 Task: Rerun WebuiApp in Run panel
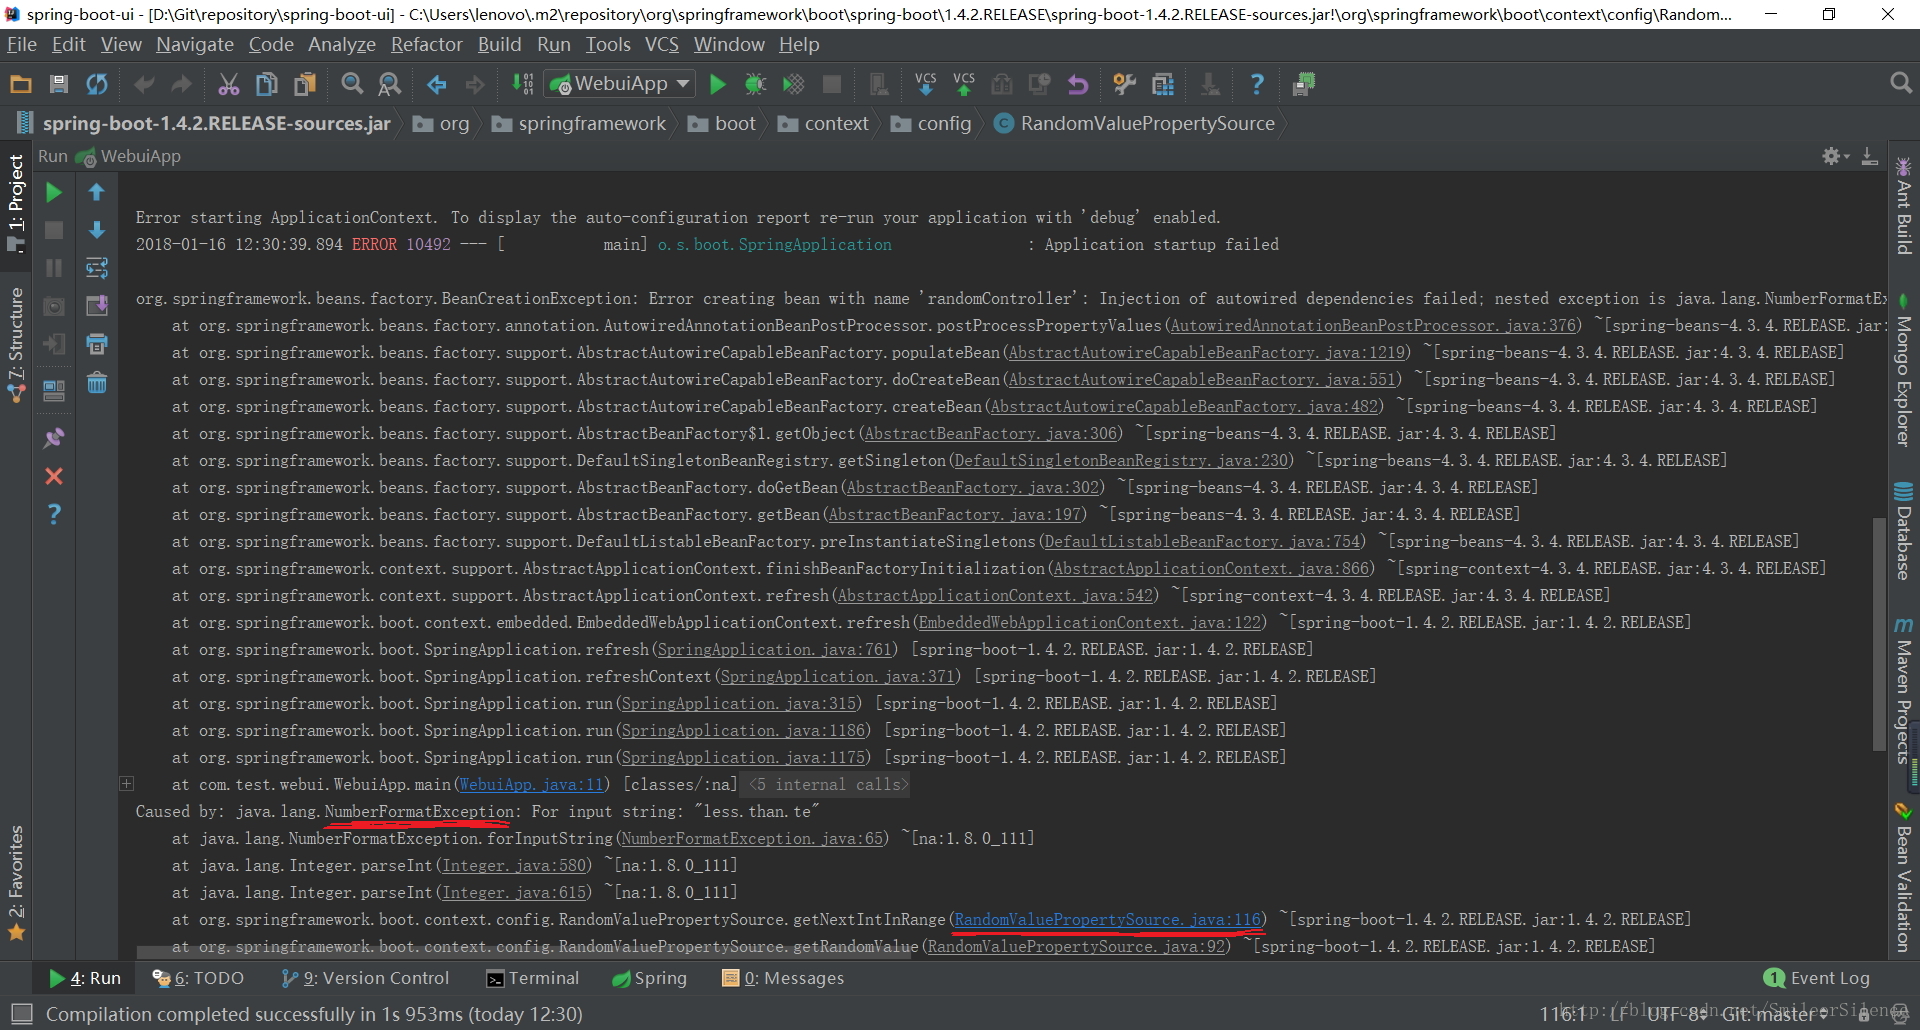coord(54,192)
